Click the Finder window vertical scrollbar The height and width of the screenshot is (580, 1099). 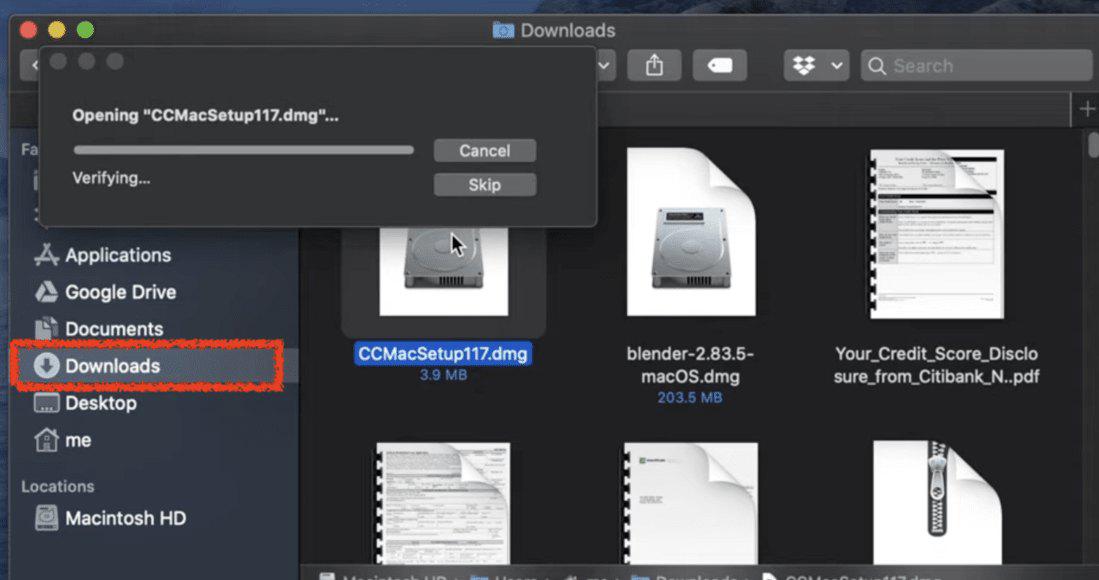pyautogui.click(x=1093, y=144)
